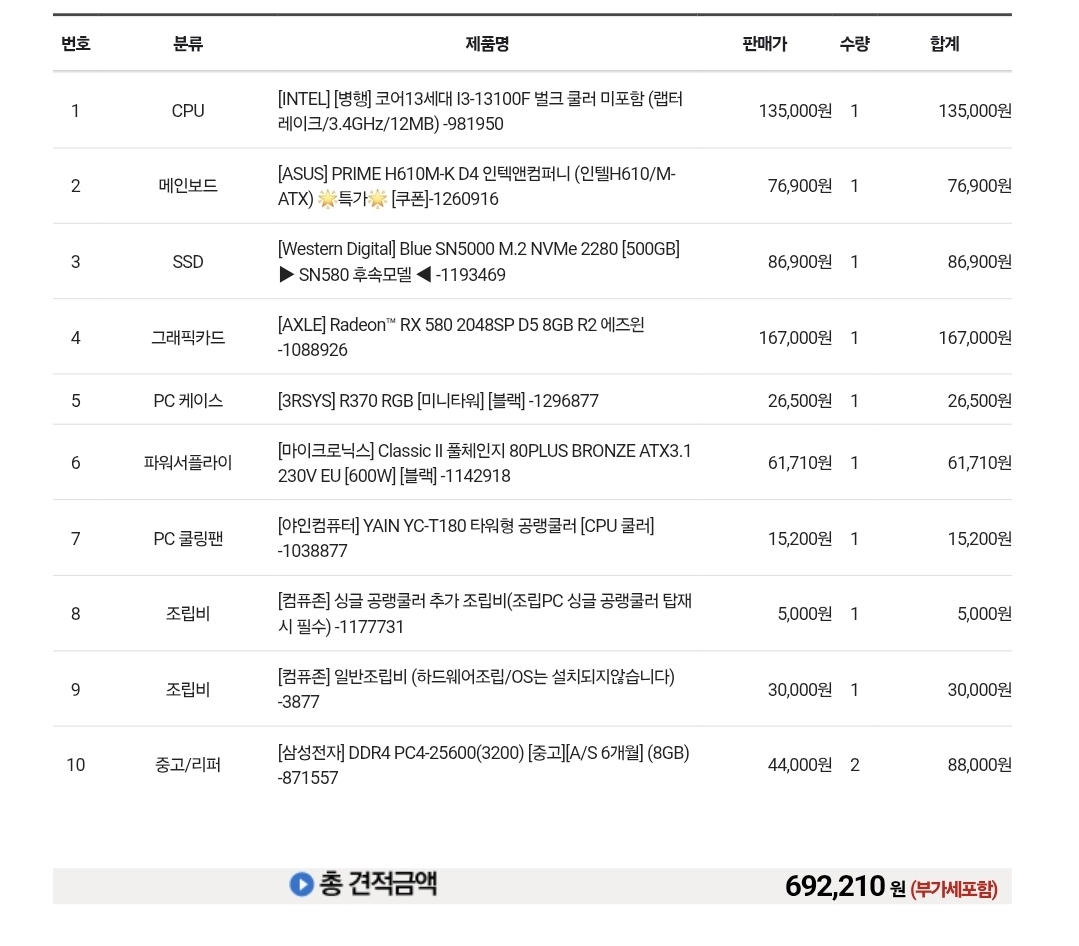Click the 88,000원 total in row 10
The height and width of the screenshot is (946, 1079).
980,765
